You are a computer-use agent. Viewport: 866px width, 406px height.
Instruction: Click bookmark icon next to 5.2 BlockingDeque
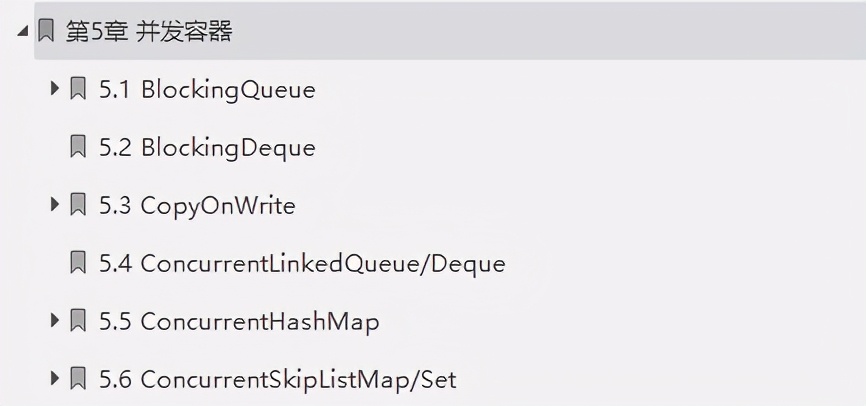tap(78, 148)
